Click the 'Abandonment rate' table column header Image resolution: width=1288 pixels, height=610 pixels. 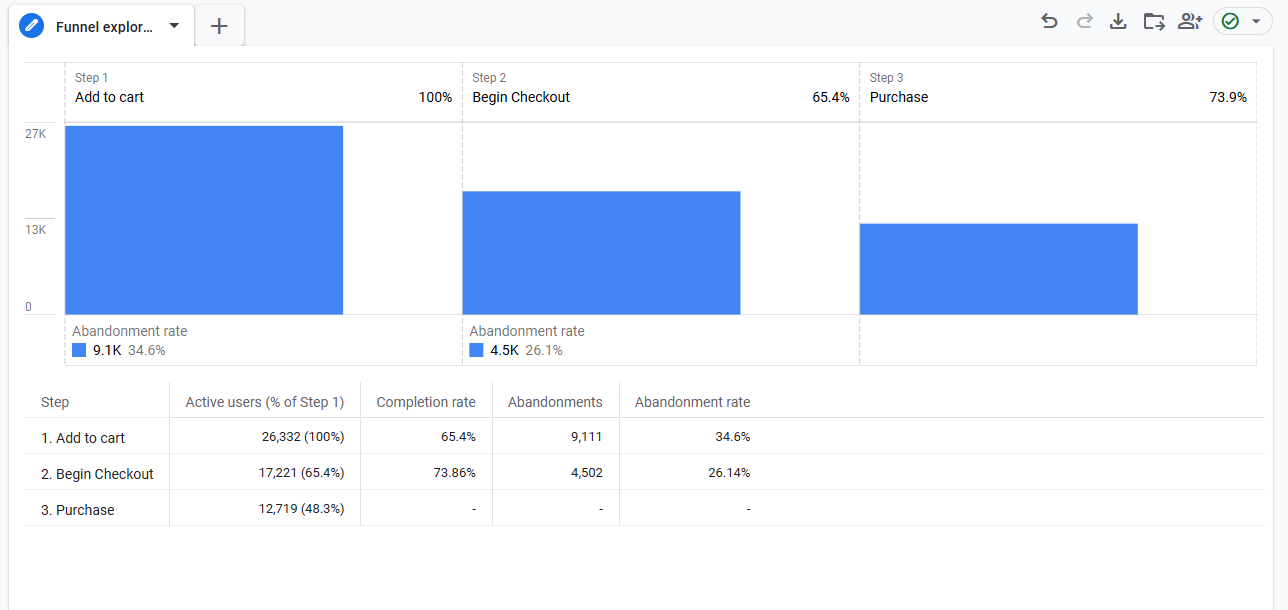tap(692, 402)
